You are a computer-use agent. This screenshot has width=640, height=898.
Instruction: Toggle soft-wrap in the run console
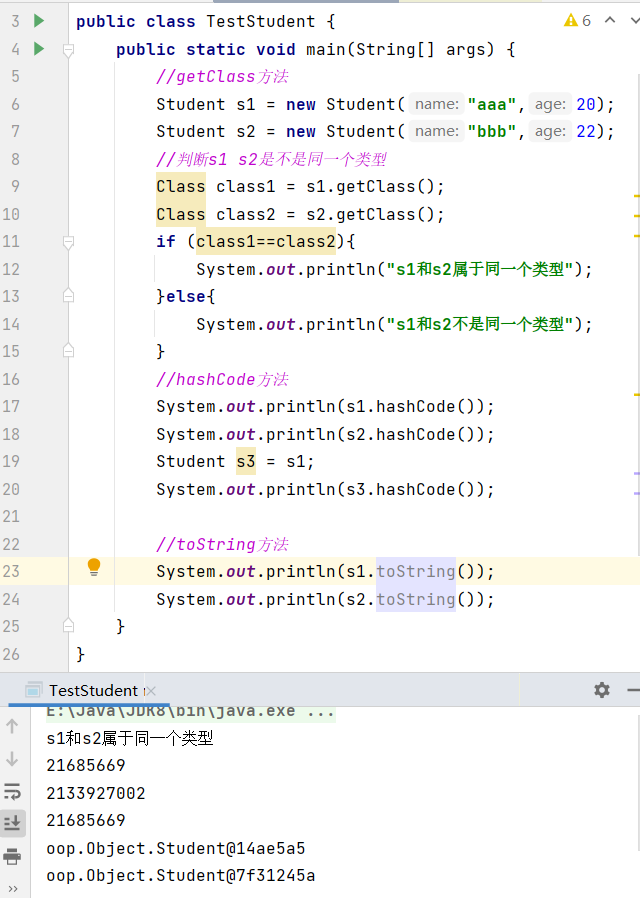12,791
